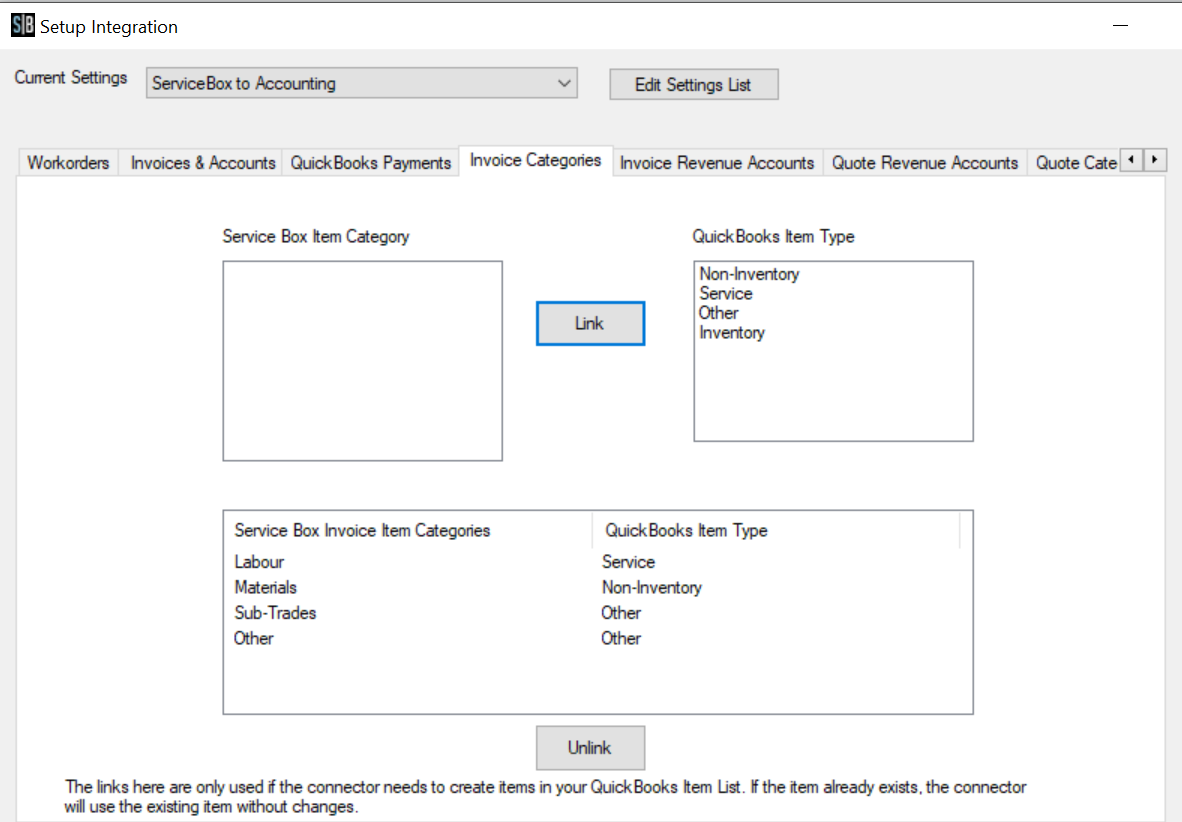Click the Non-Inventory type next to Materials
Screen dimensions: 1182x822
(x=651, y=587)
